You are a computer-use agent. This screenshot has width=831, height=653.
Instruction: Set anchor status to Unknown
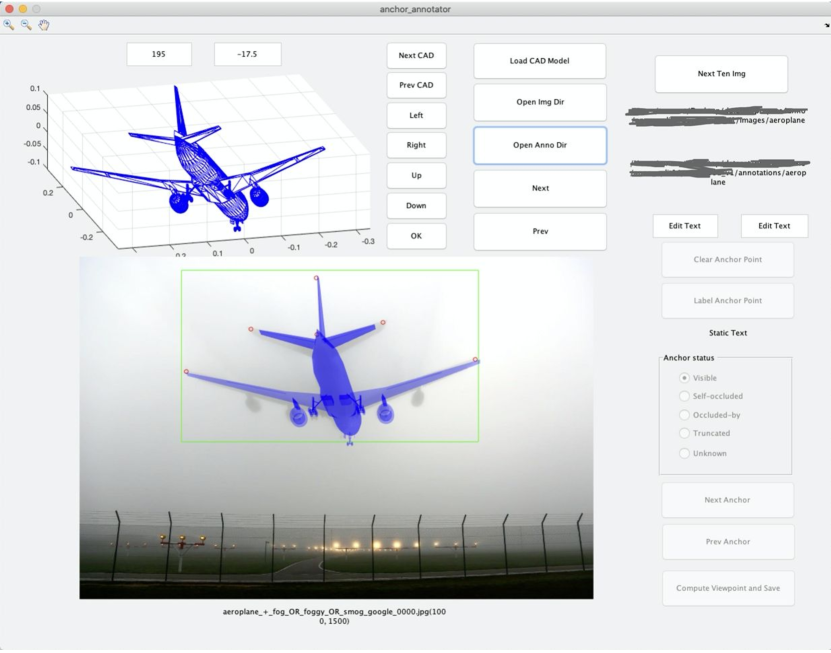[x=684, y=453]
